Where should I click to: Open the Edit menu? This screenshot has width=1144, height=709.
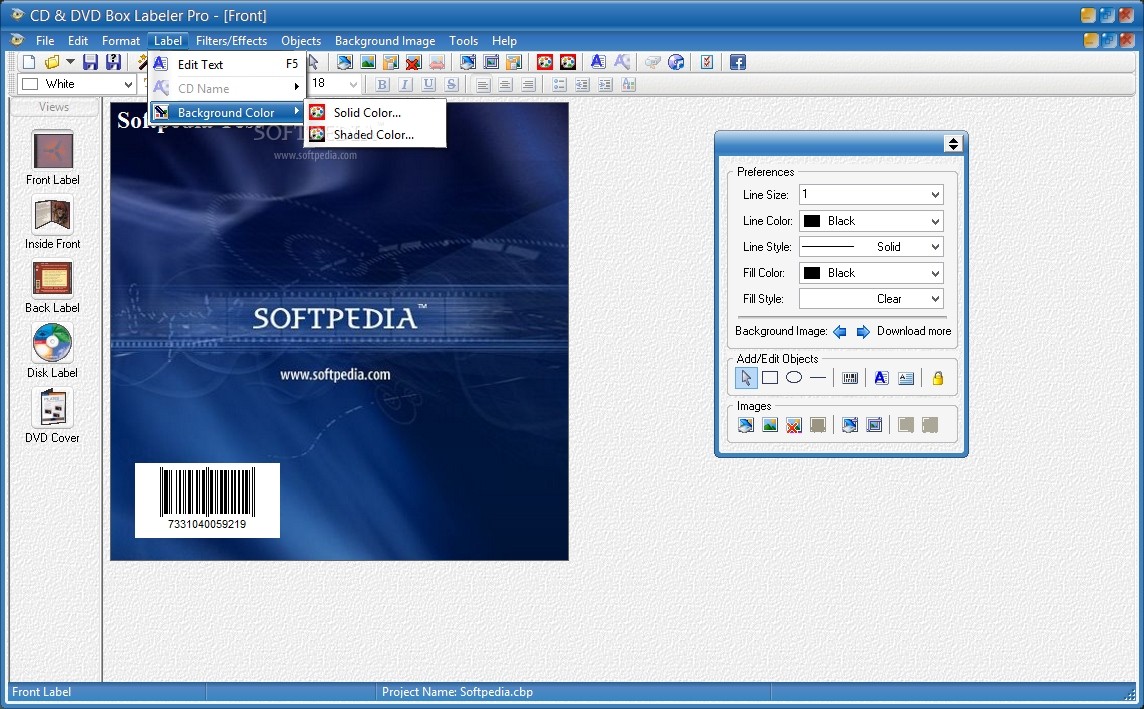(78, 41)
